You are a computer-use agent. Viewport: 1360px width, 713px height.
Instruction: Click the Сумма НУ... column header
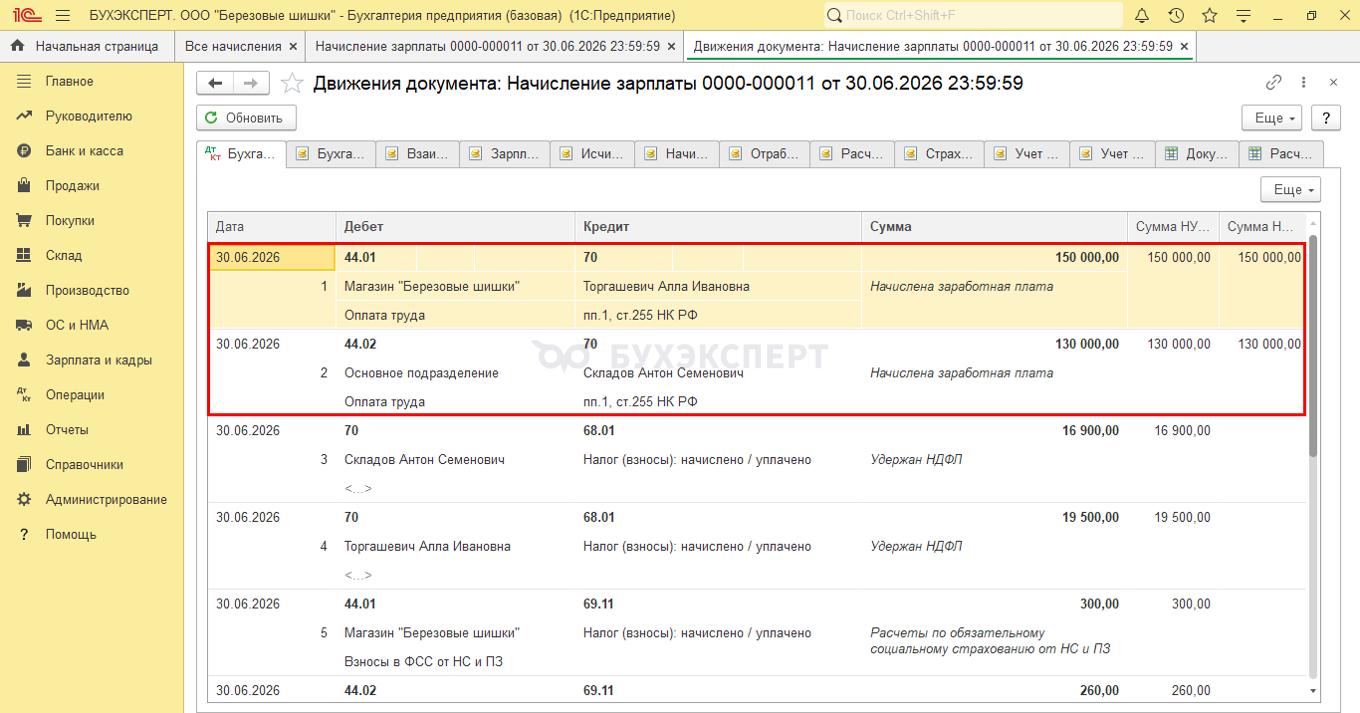(1173, 227)
